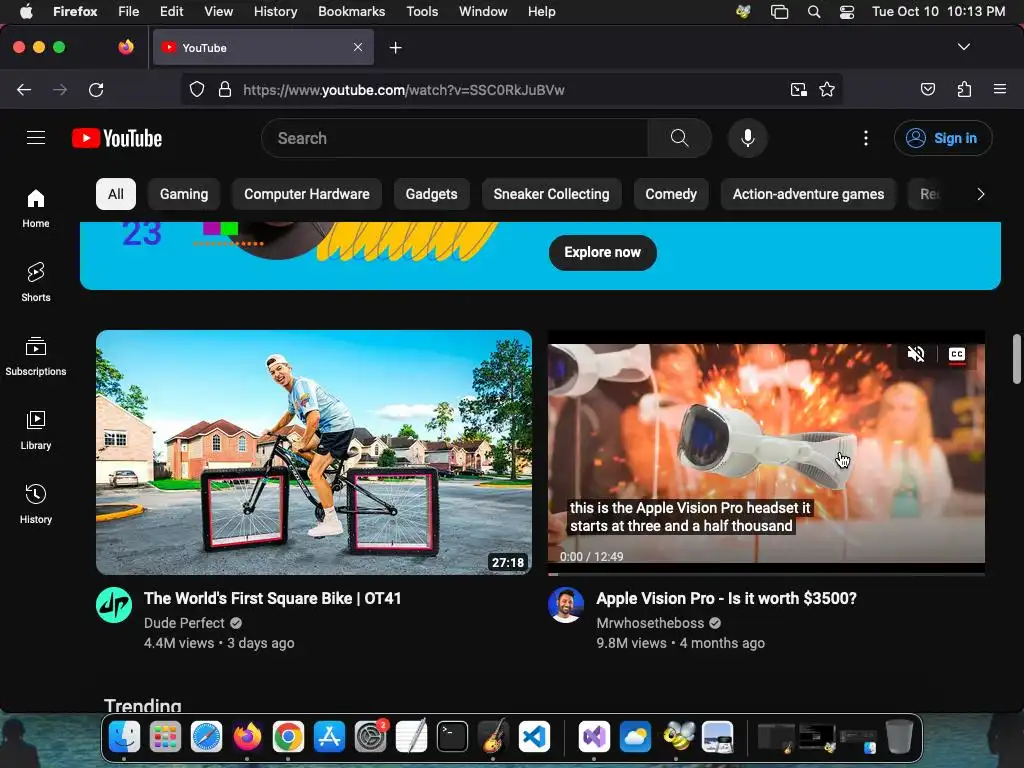Open Shorts from sidebar
The image size is (1024, 768).
click(36, 282)
